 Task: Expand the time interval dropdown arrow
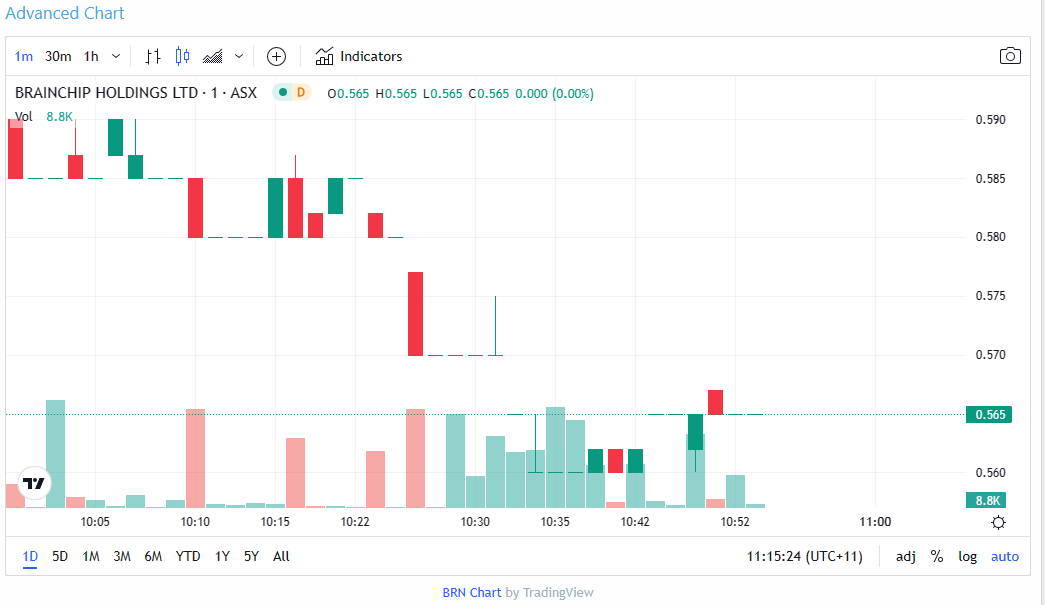[x=116, y=56]
